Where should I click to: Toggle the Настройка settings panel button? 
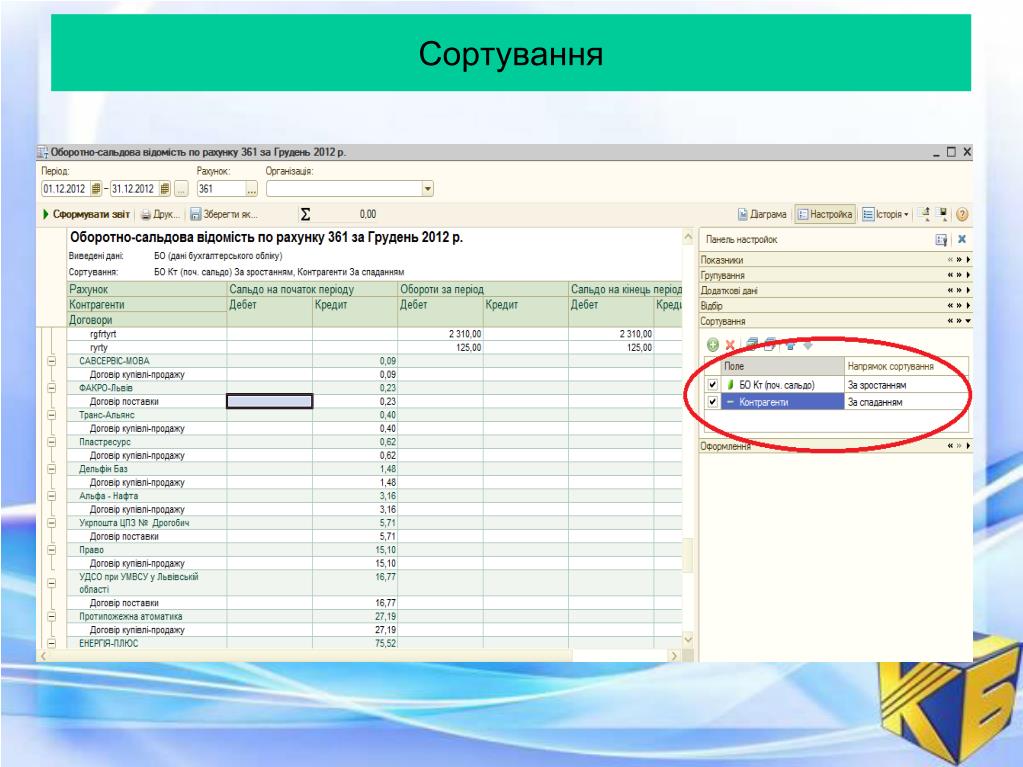(x=825, y=214)
